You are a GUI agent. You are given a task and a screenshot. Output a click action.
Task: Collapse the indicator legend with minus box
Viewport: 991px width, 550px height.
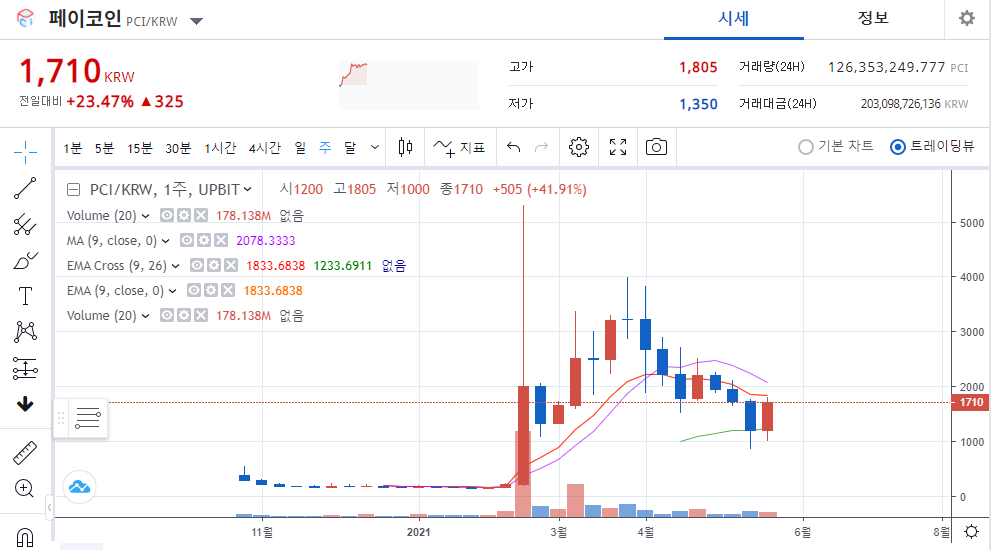pyautogui.click(x=73, y=189)
